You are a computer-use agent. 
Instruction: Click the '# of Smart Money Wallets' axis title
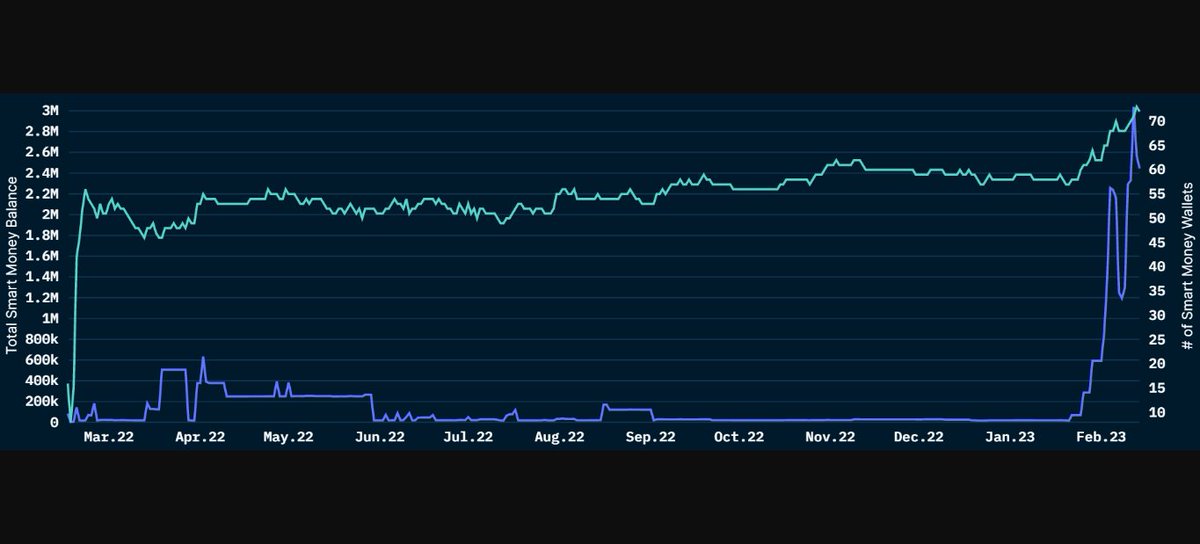click(1187, 265)
